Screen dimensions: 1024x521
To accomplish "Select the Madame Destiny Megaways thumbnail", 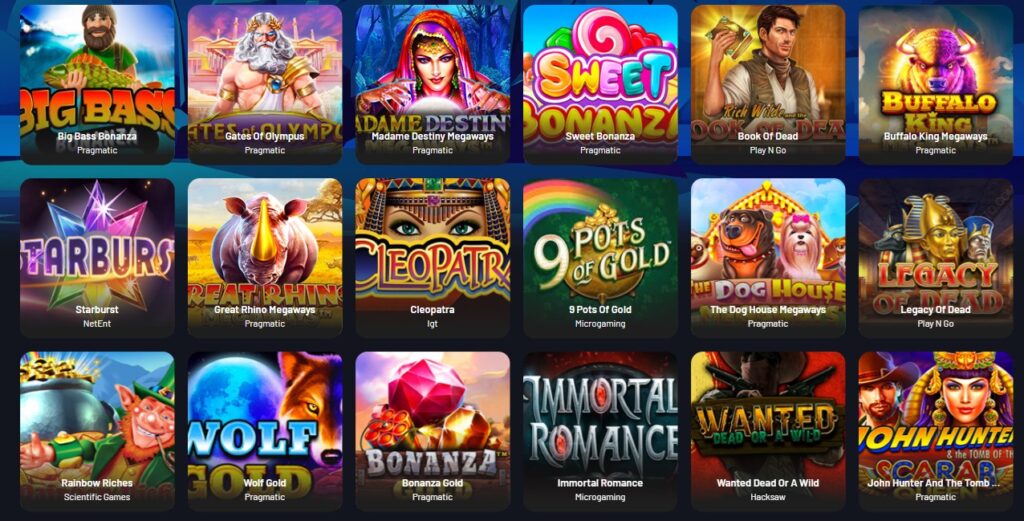I will (432, 84).
